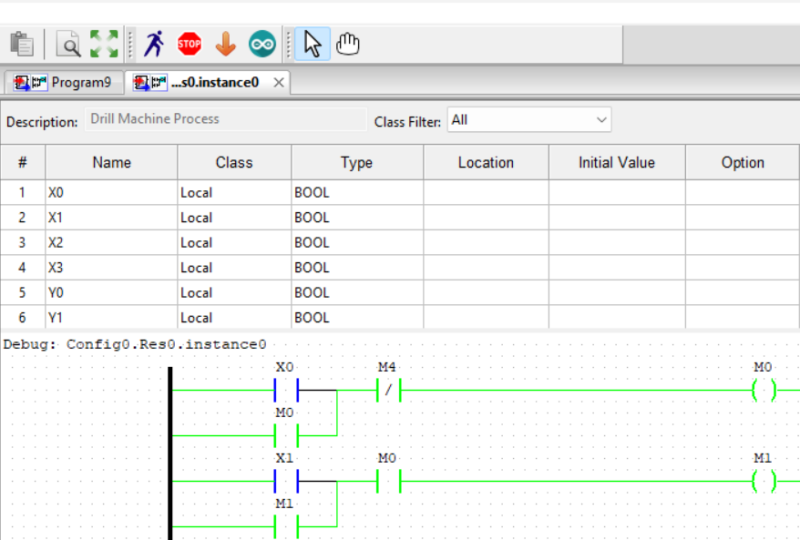Screen dimensions: 800x540
Task: Click the BOOL type cell for Y0
Action: pyautogui.click(x=357, y=292)
